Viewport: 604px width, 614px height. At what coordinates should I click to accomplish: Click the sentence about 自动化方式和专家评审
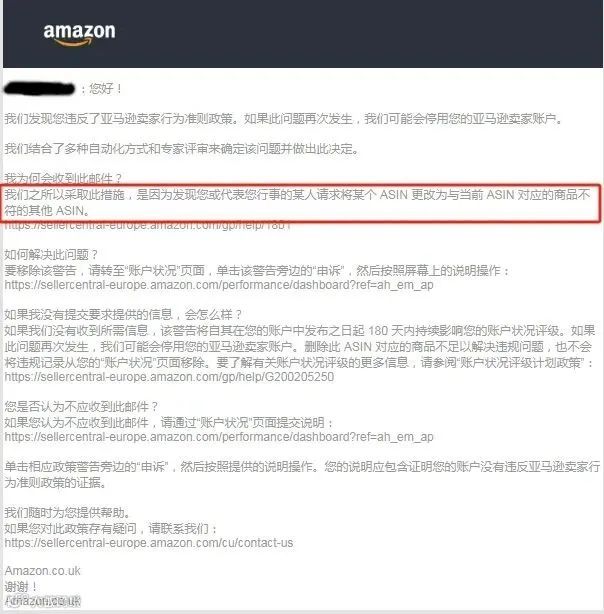pyautogui.click(x=182, y=149)
